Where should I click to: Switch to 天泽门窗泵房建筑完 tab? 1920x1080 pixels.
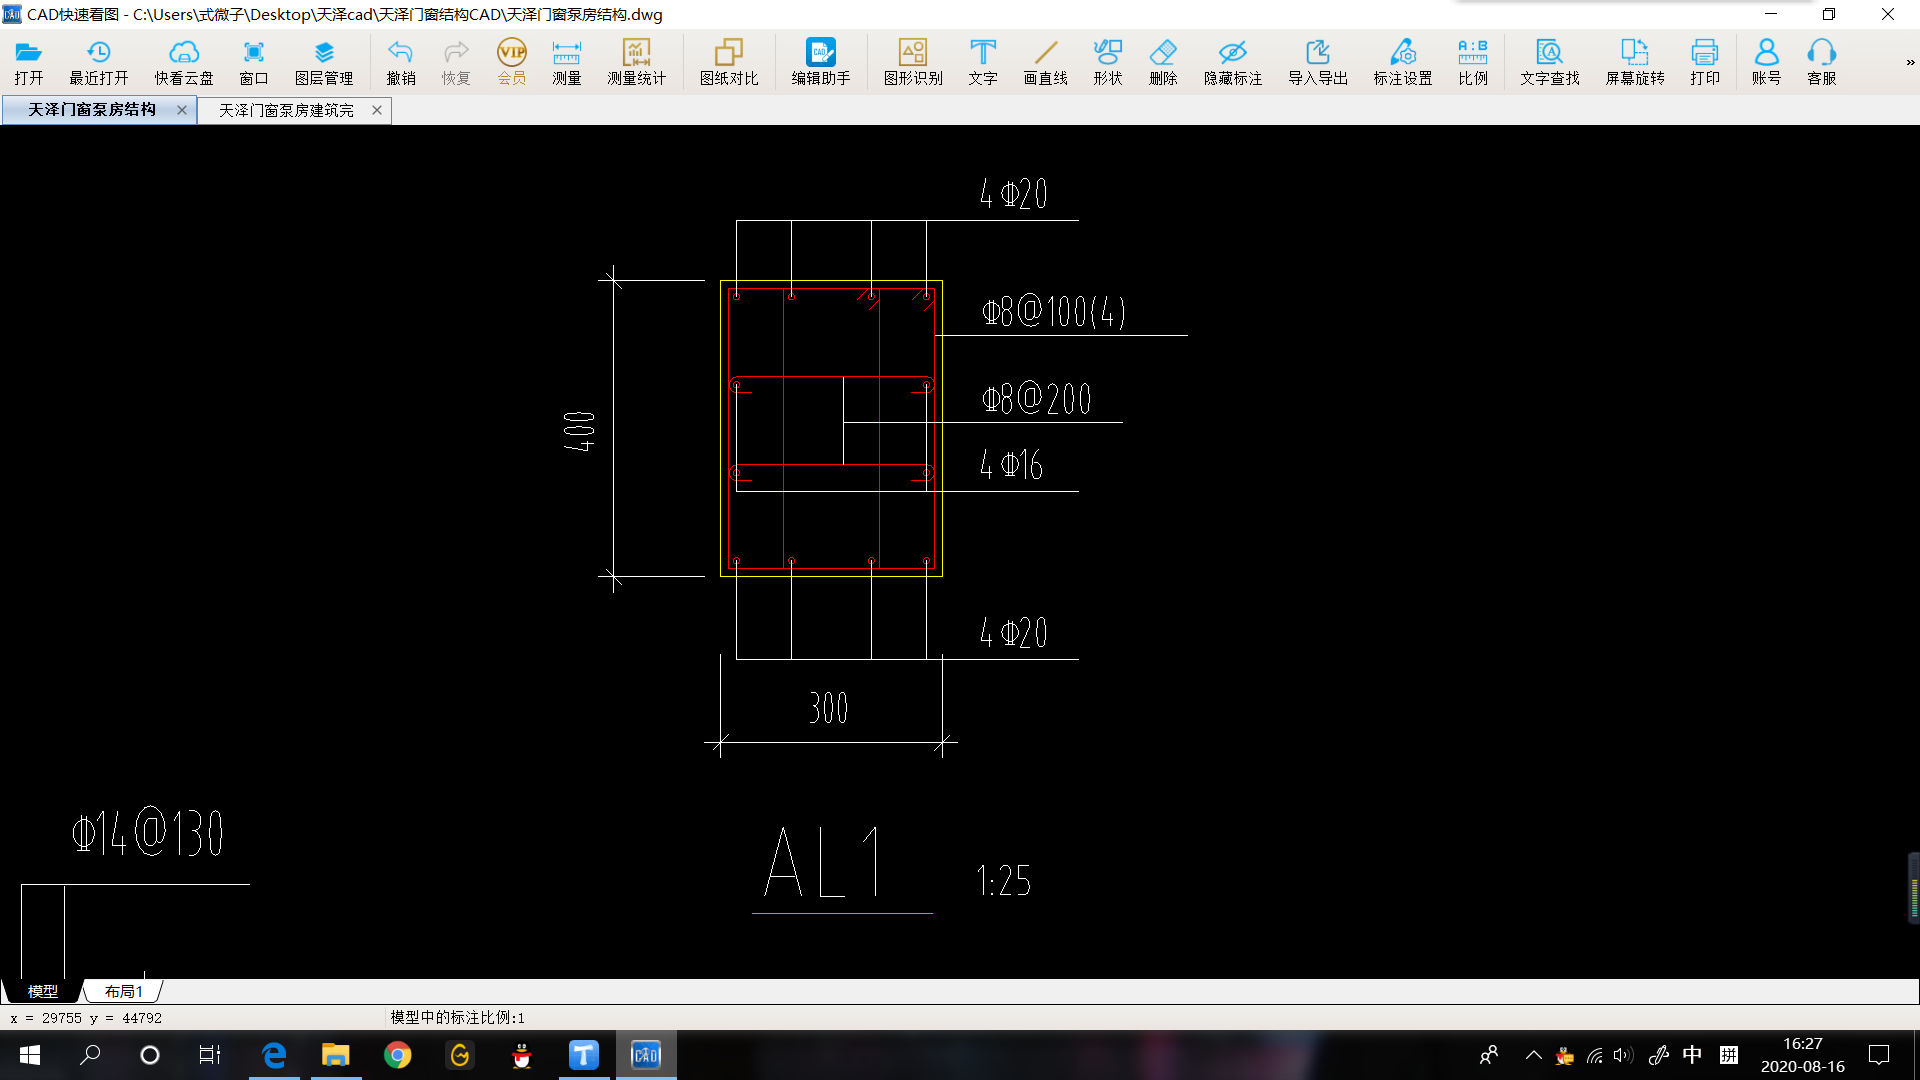click(286, 110)
